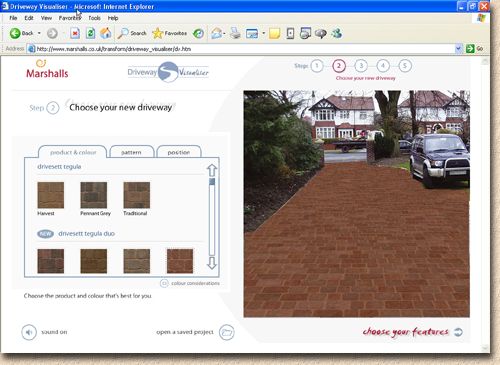Refresh the page with the Refresh icon
The width and height of the screenshot is (500, 365).
[90, 33]
